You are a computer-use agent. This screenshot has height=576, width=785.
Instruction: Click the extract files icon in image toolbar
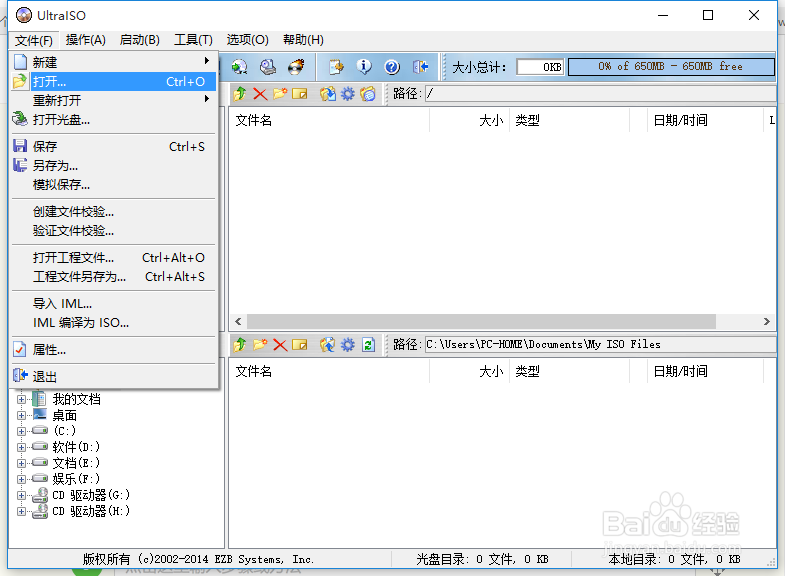[x=328, y=94]
